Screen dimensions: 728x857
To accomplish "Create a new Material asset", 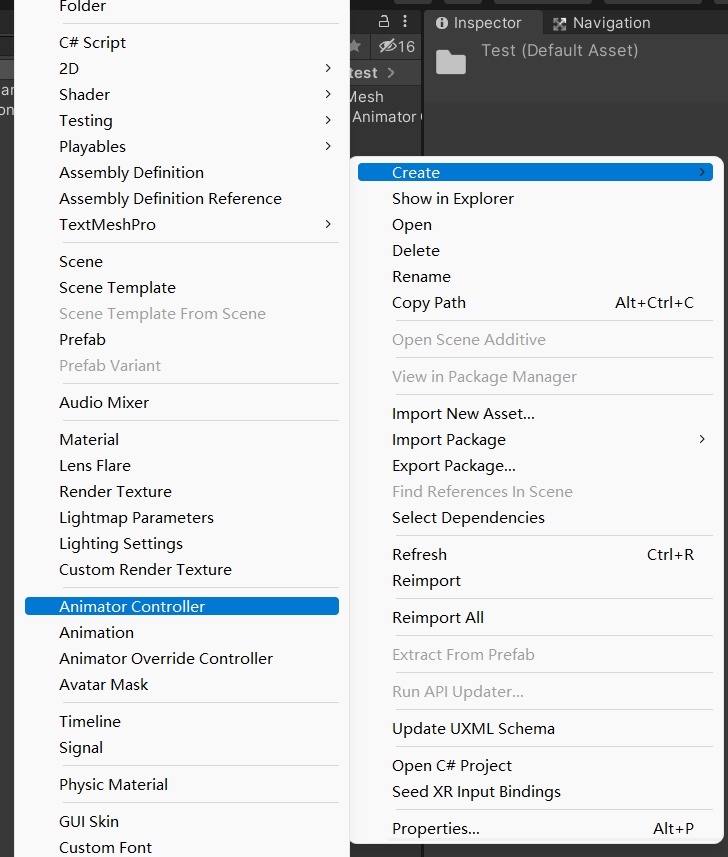I will (x=89, y=439).
